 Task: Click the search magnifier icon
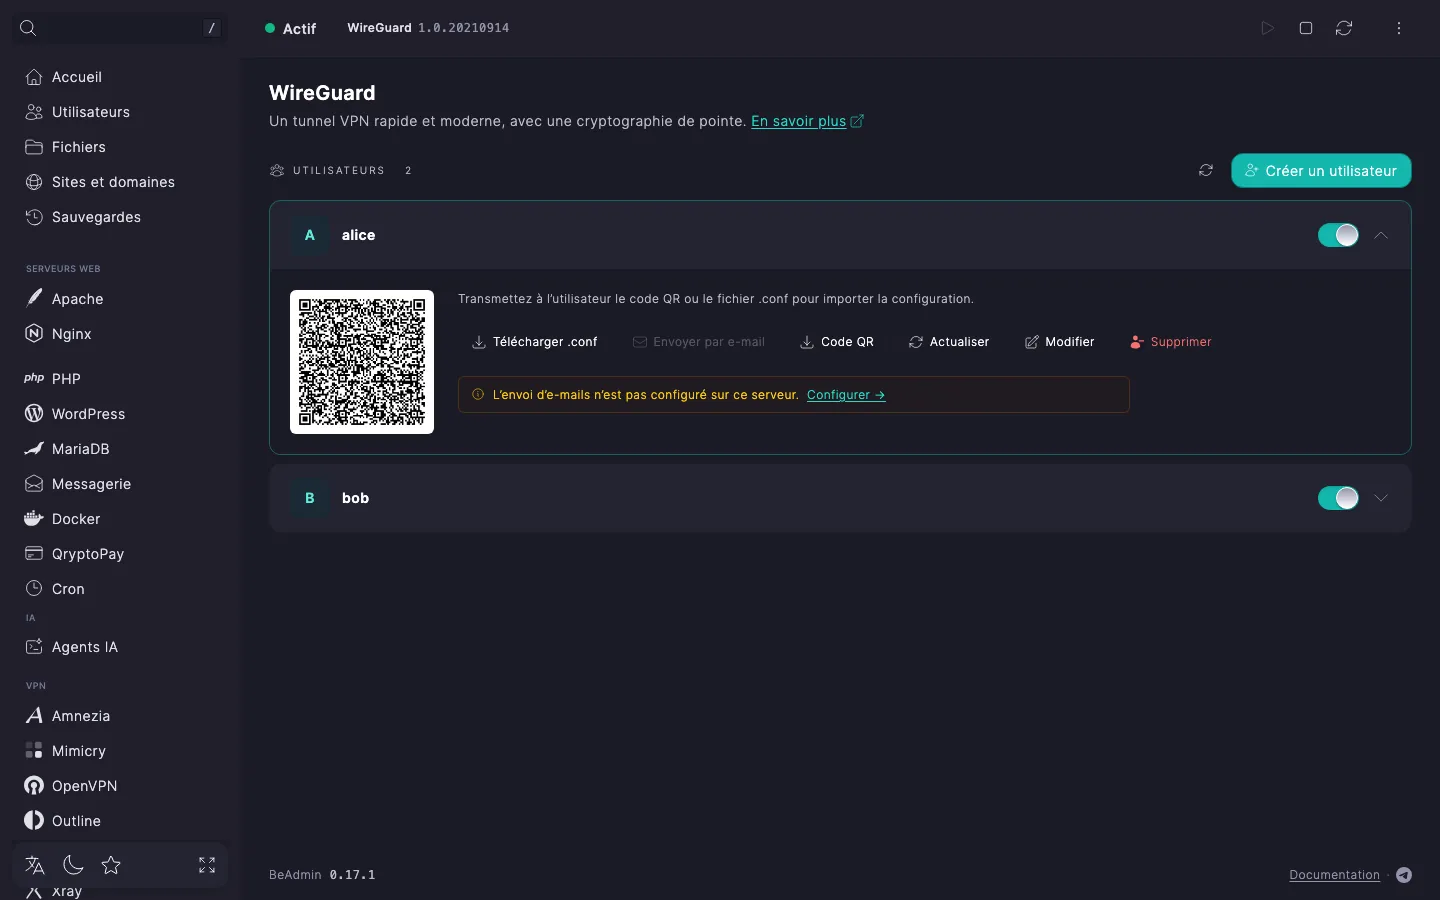[28, 28]
